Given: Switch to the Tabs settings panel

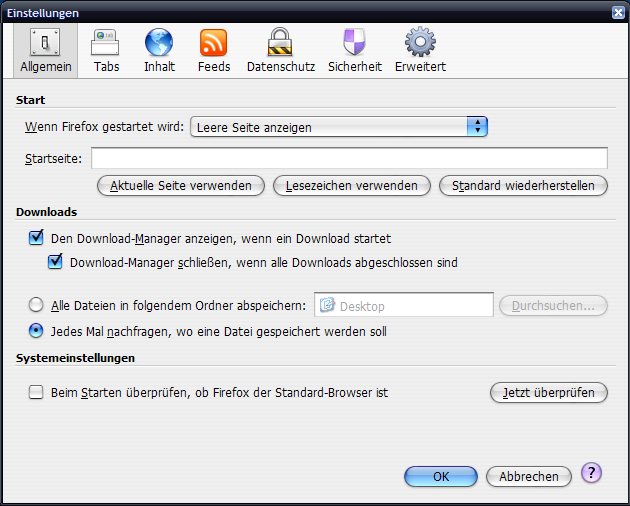Looking at the screenshot, I should 106,50.
